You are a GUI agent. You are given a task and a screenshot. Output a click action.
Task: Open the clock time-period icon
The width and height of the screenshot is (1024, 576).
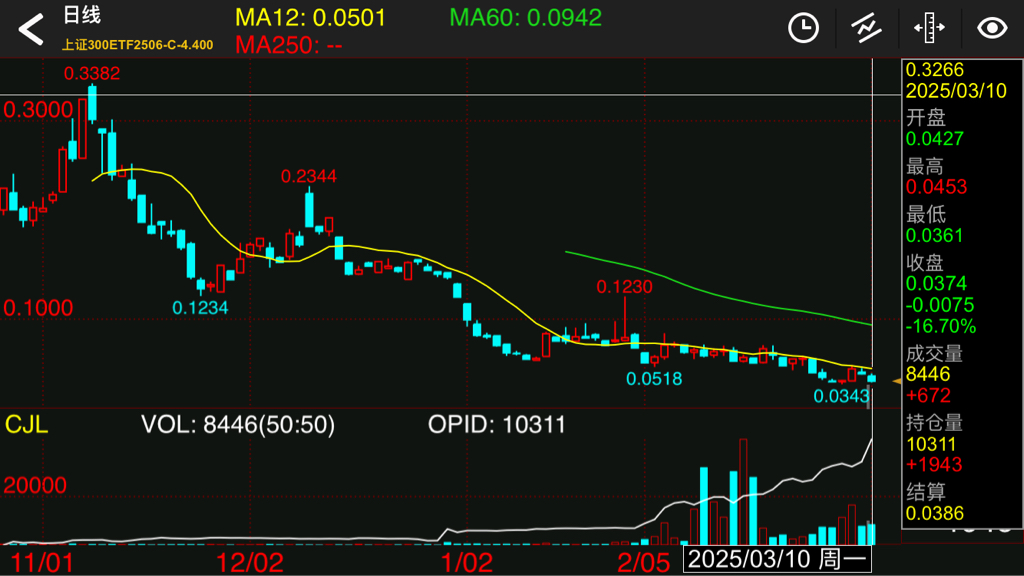pos(803,28)
